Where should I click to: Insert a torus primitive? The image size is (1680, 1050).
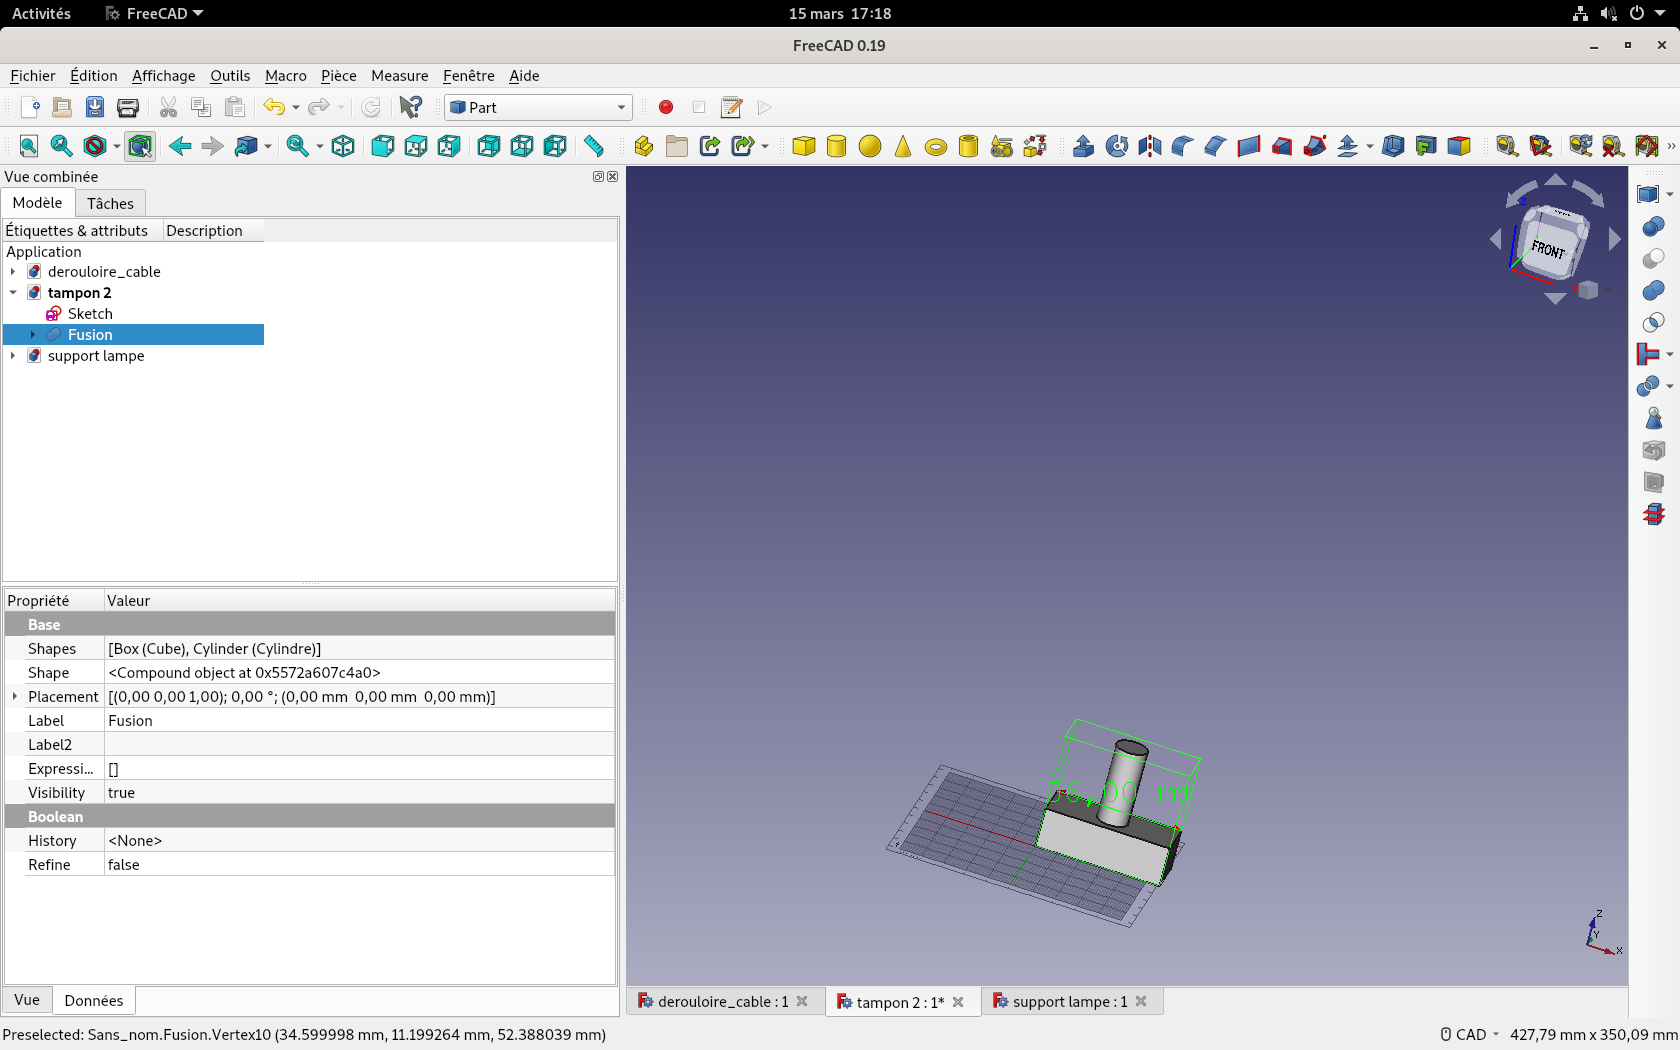[935, 146]
